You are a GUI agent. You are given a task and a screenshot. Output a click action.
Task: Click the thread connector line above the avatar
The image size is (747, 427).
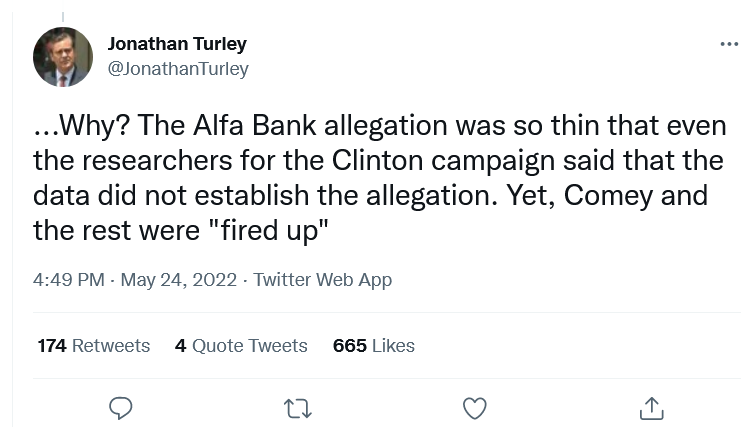(x=63, y=17)
